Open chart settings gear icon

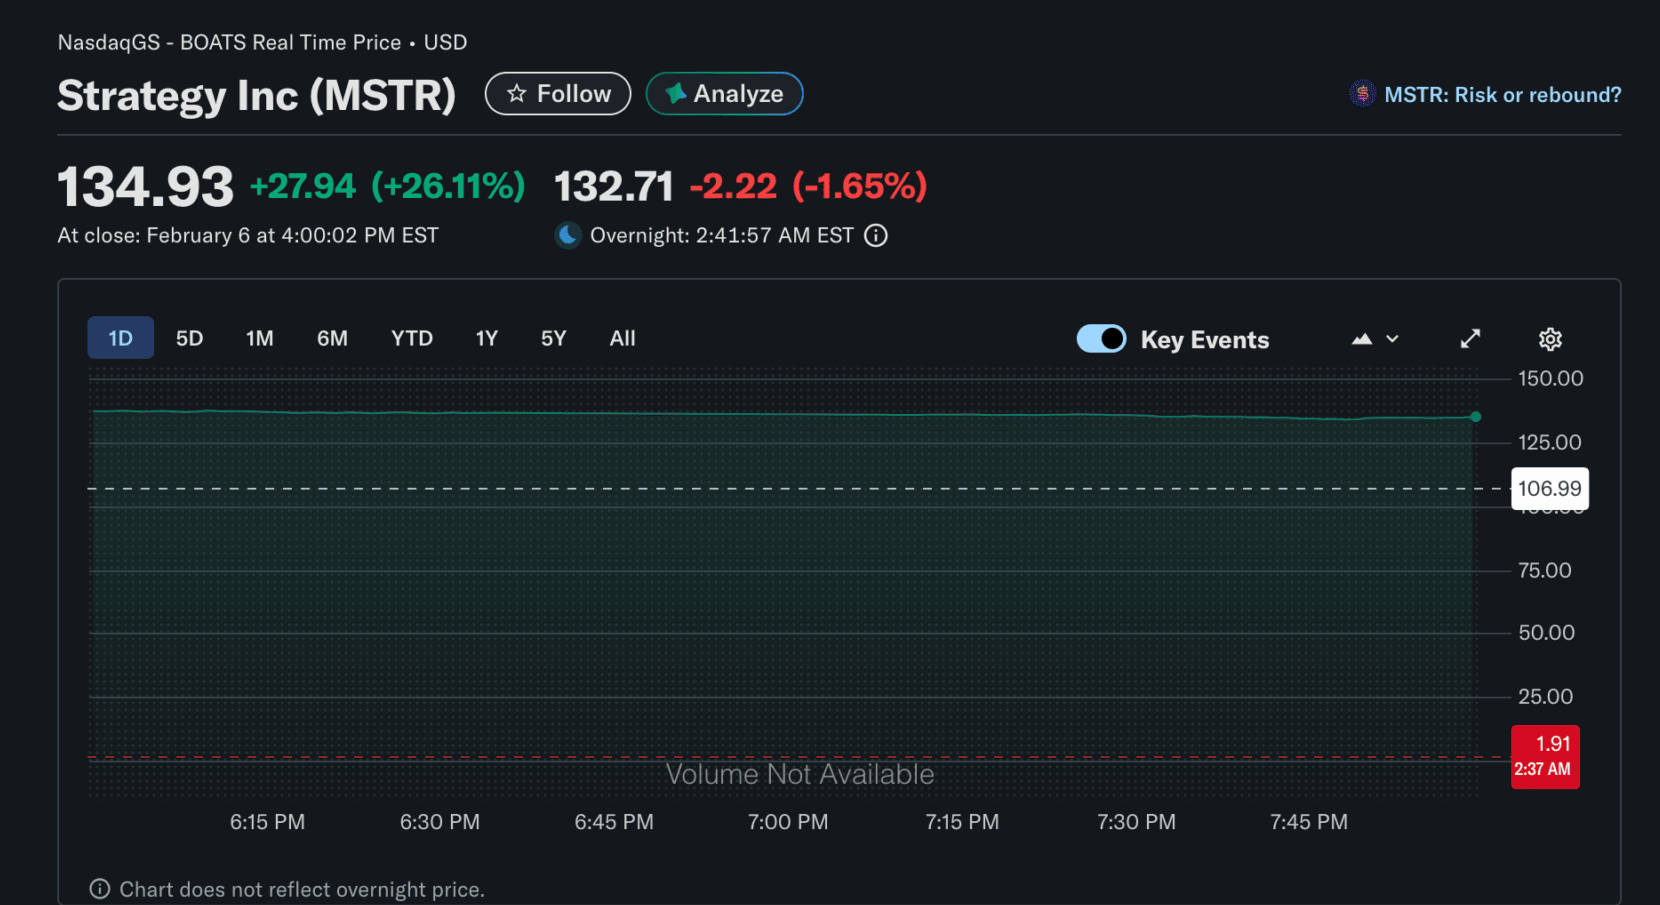click(1549, 339)
